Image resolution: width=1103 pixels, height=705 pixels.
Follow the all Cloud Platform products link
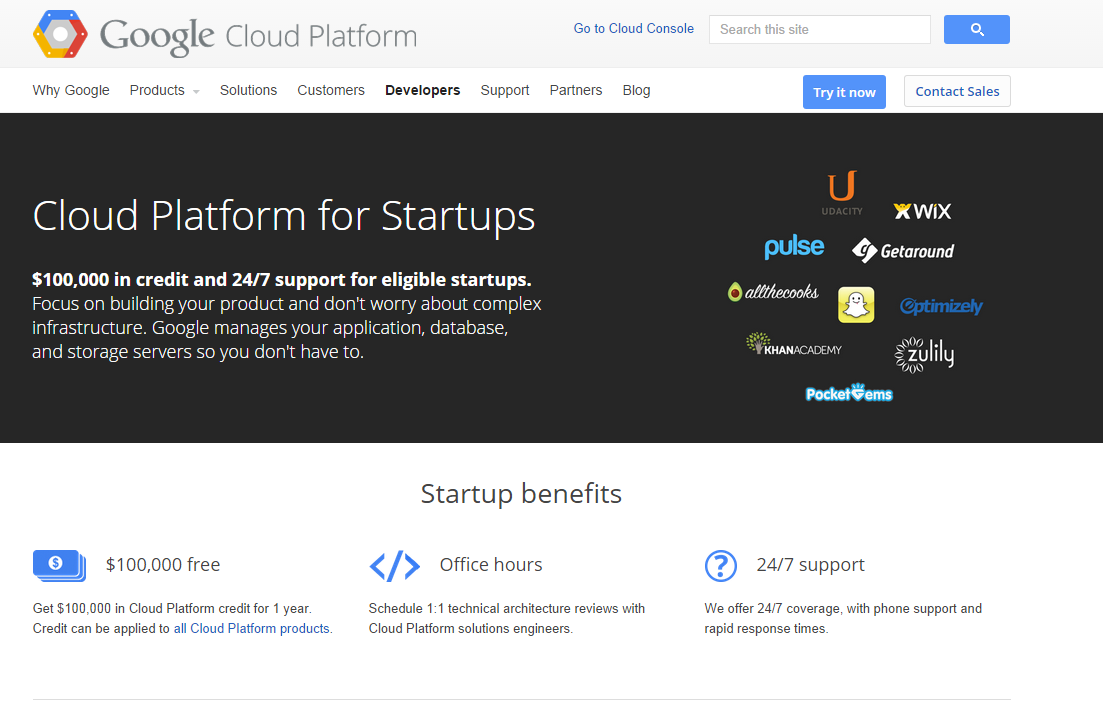point(252,628)
